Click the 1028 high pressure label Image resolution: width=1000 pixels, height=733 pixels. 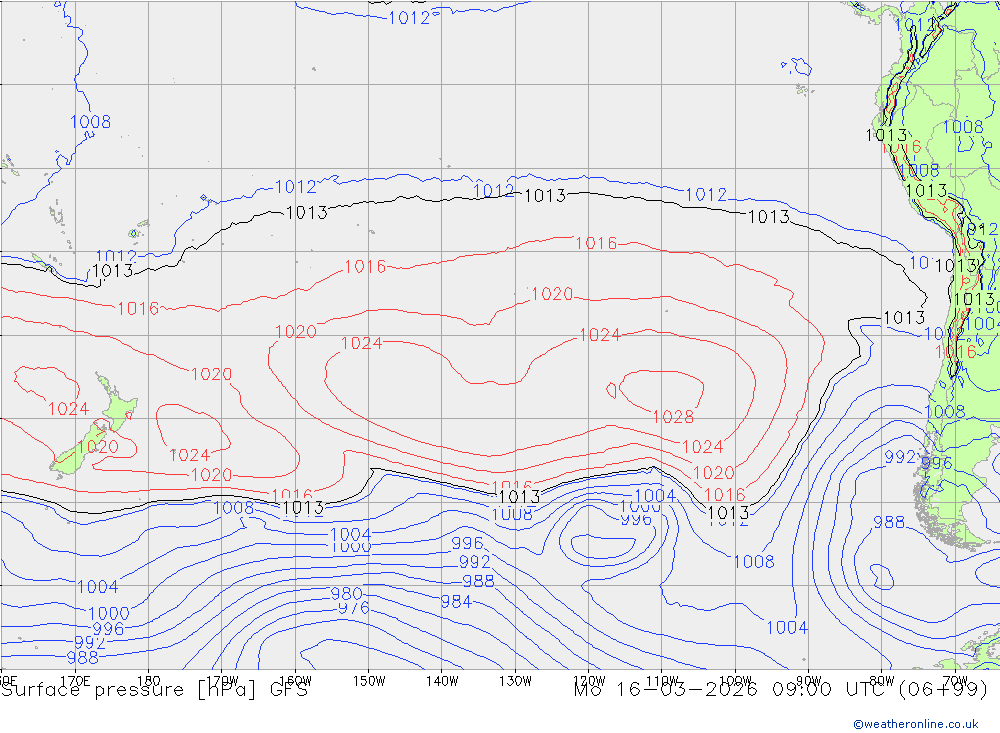(673, 417)
